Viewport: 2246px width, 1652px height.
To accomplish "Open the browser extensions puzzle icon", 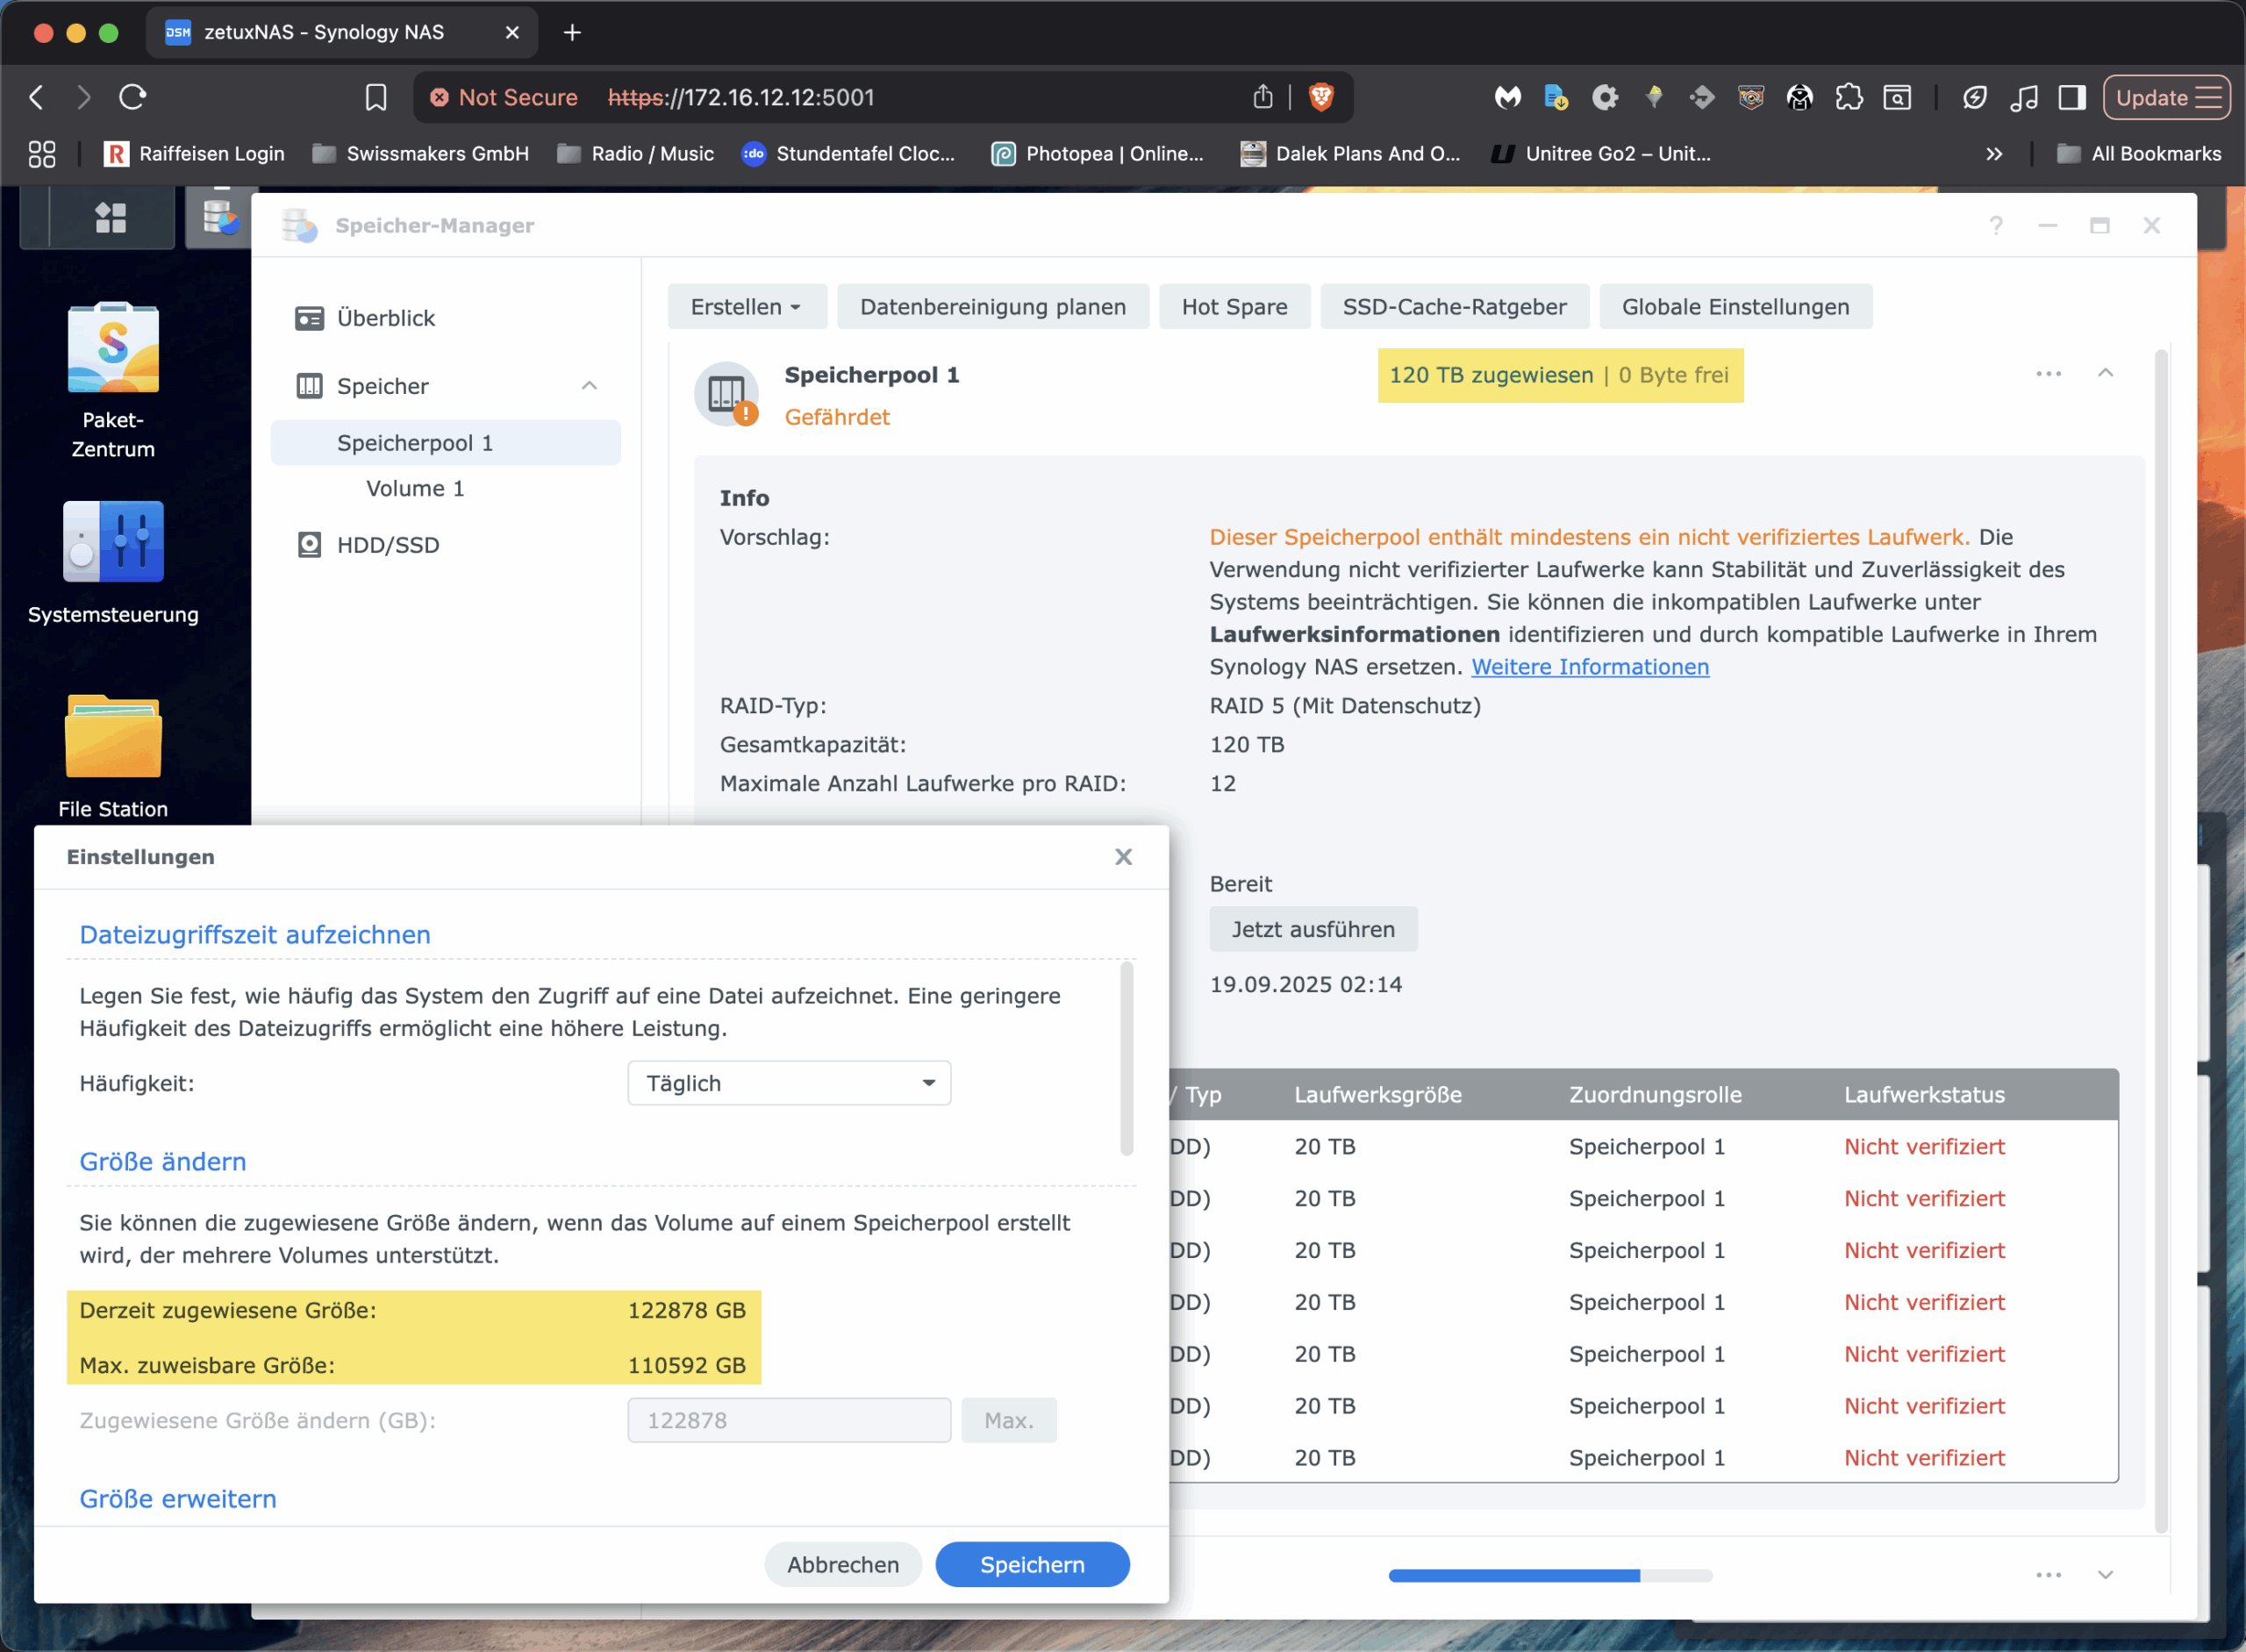I will (1848, 97).
